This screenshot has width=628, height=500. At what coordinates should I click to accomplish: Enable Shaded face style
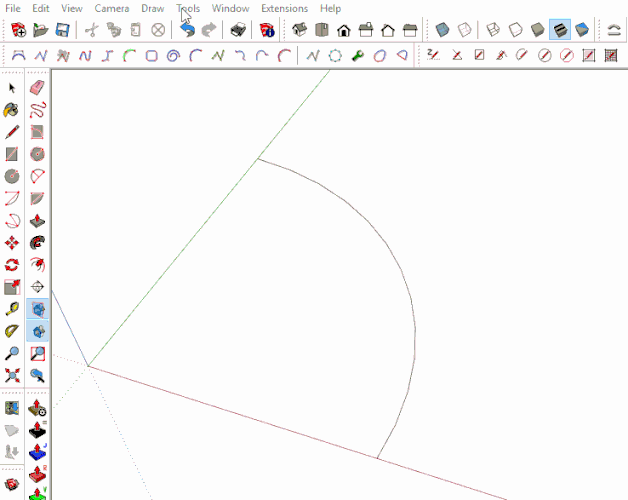click(x=537, y=30)
